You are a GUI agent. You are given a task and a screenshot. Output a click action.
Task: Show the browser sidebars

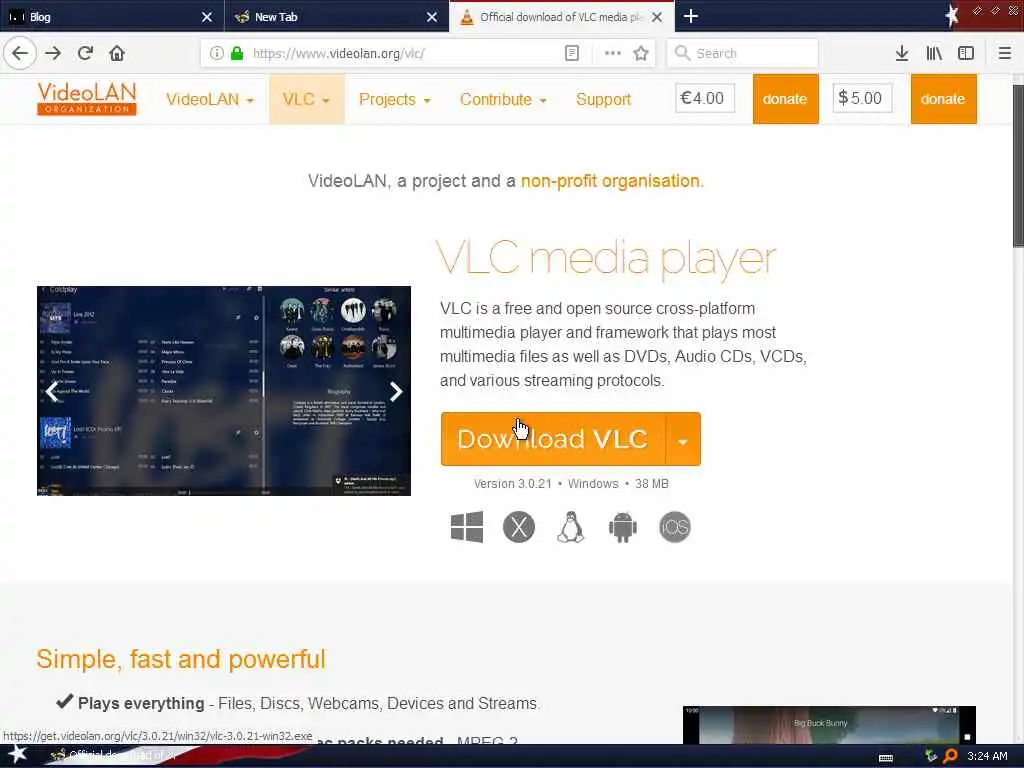[966, 53]
